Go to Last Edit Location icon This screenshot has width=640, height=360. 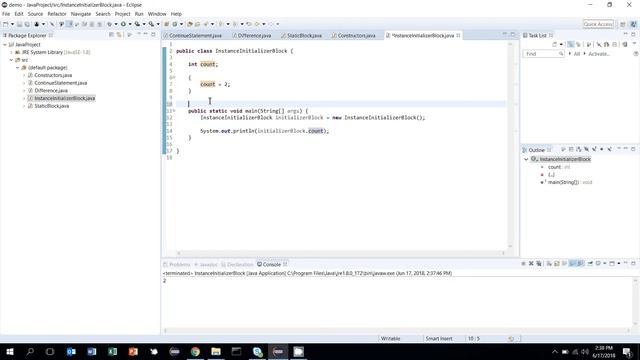click(x=249, y=24)
